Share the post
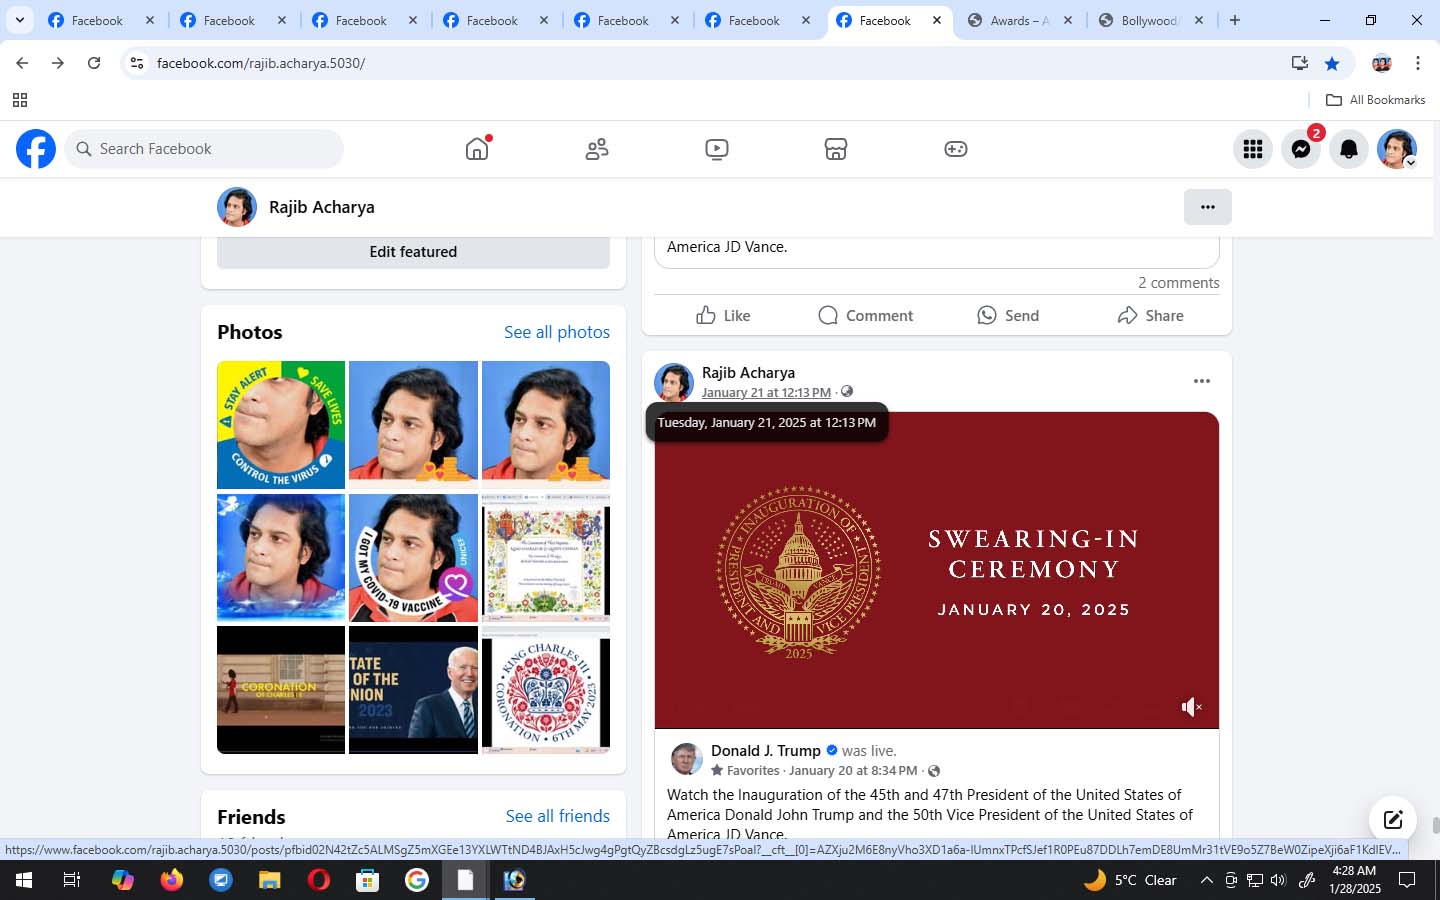 [1151, 315]
